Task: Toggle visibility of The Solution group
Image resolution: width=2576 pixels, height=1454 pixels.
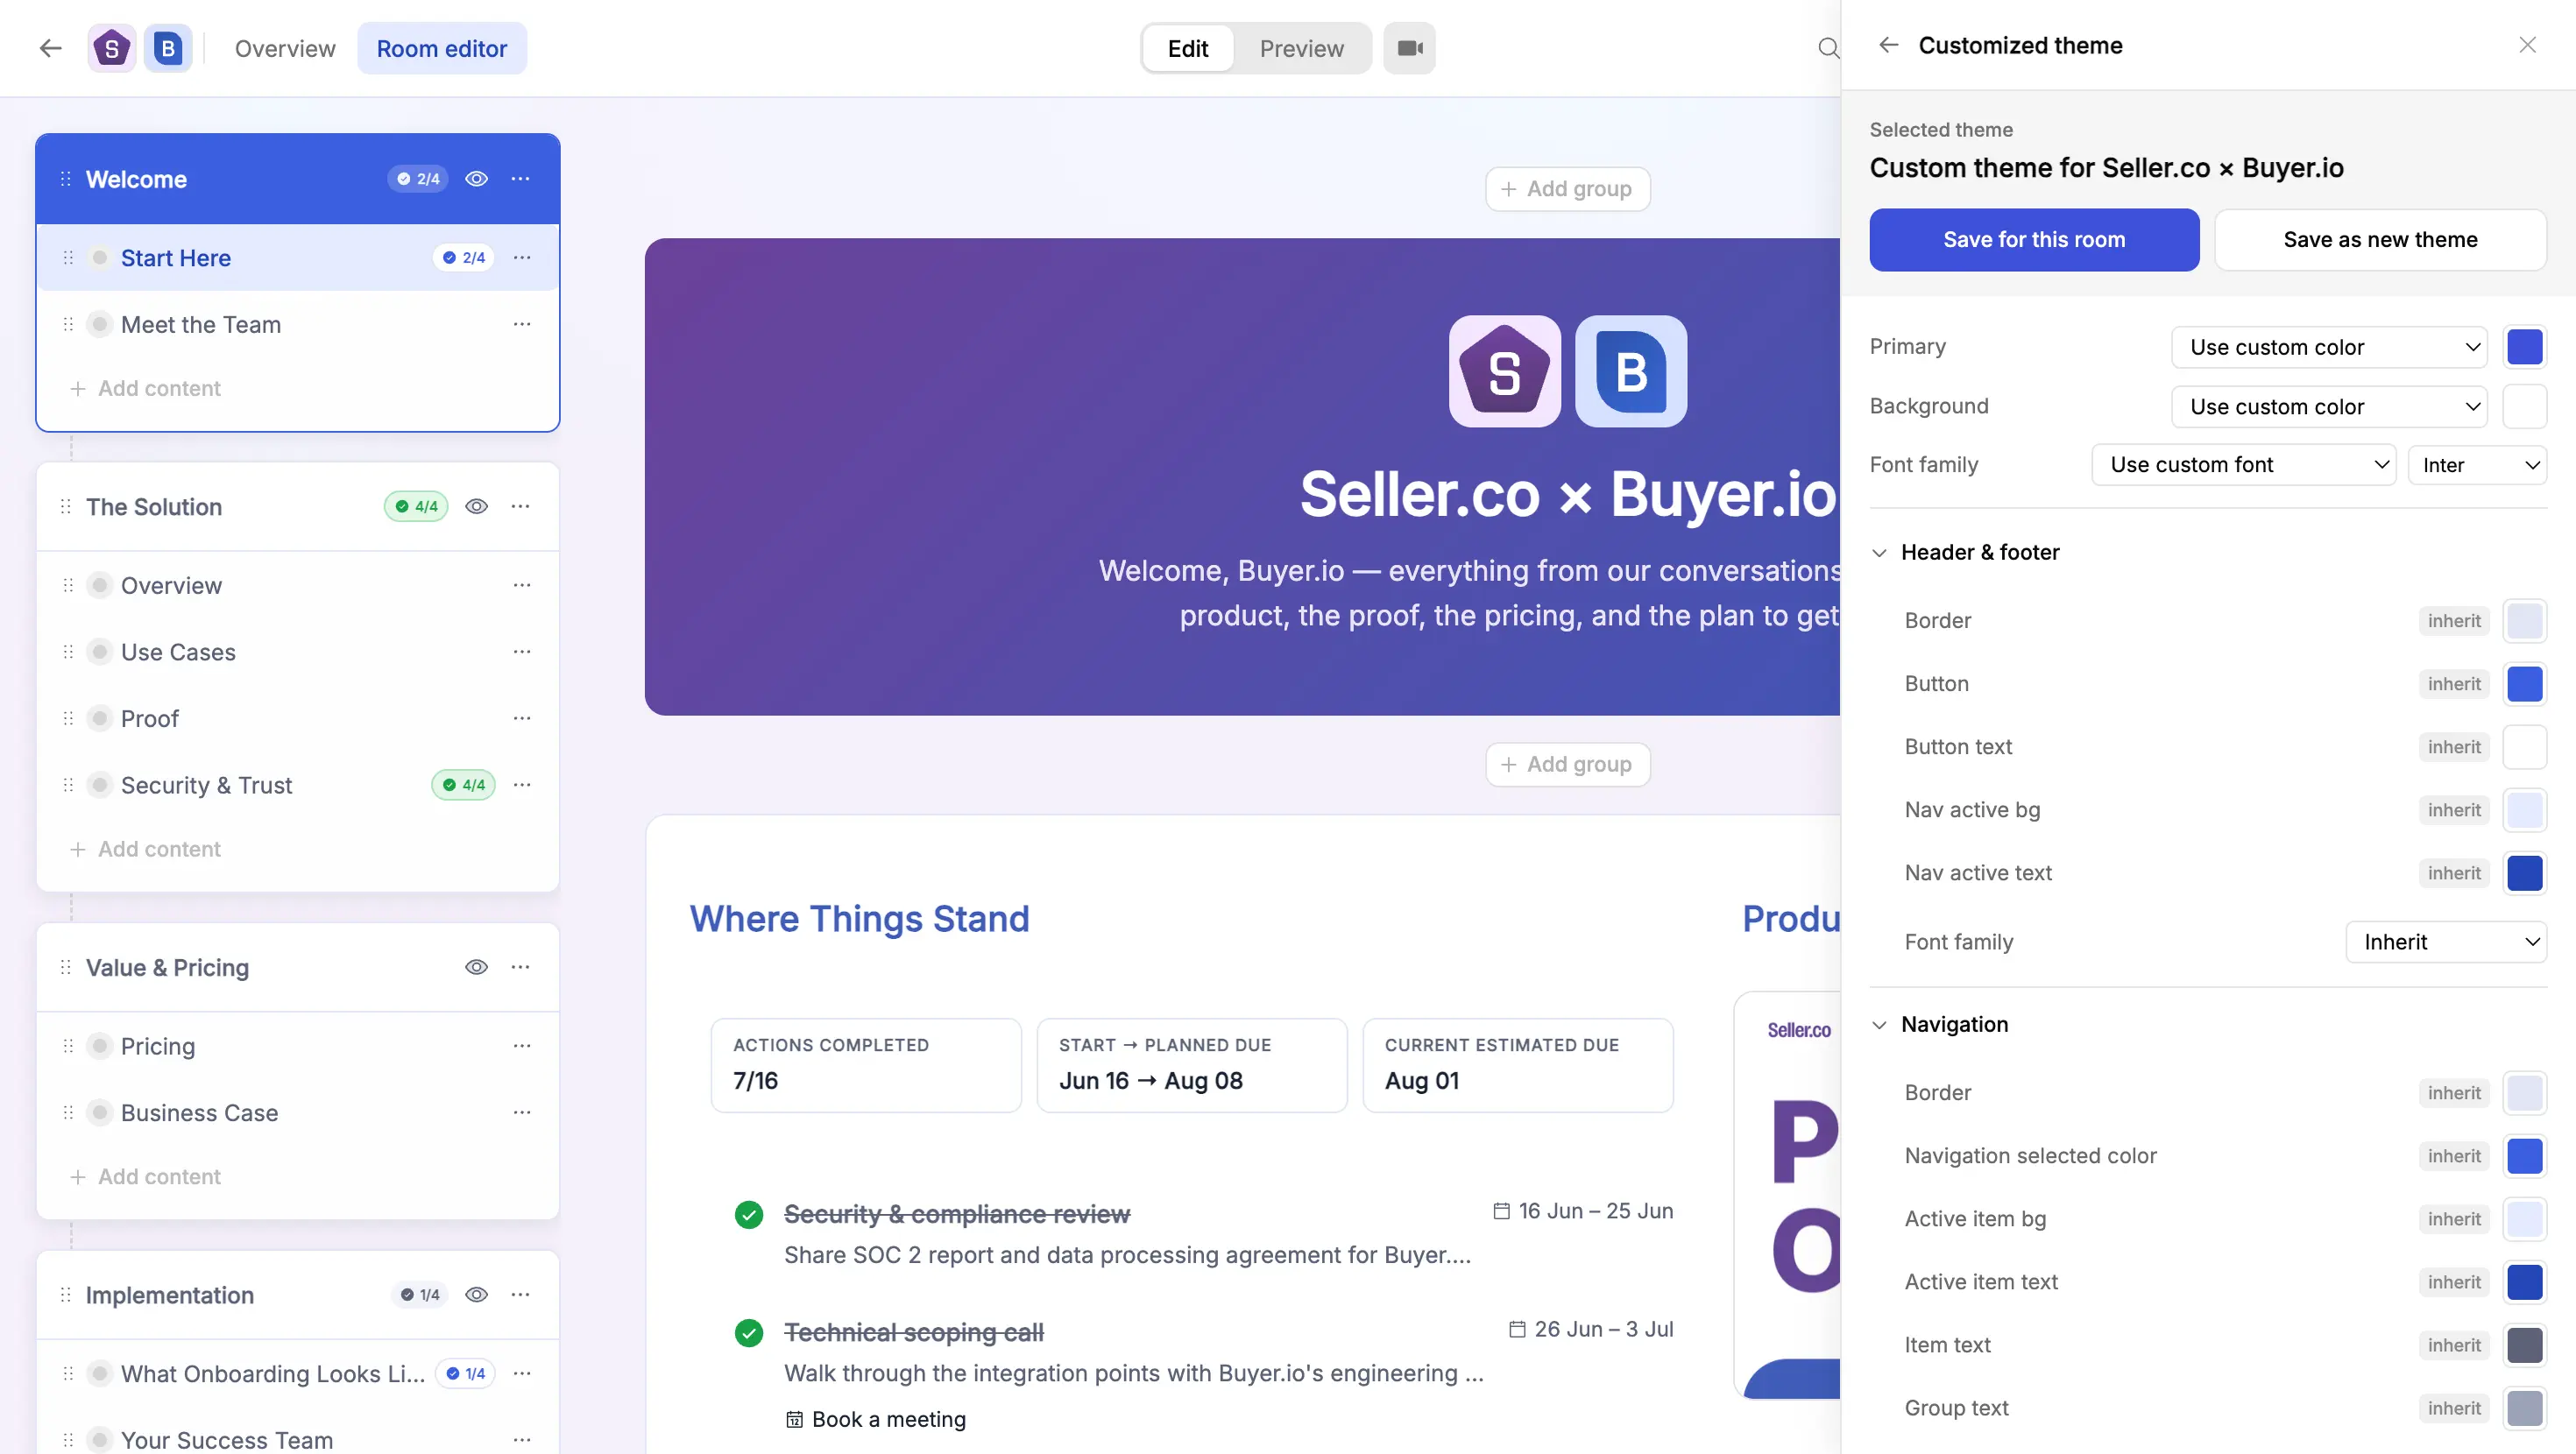Action: coord(476,506)
